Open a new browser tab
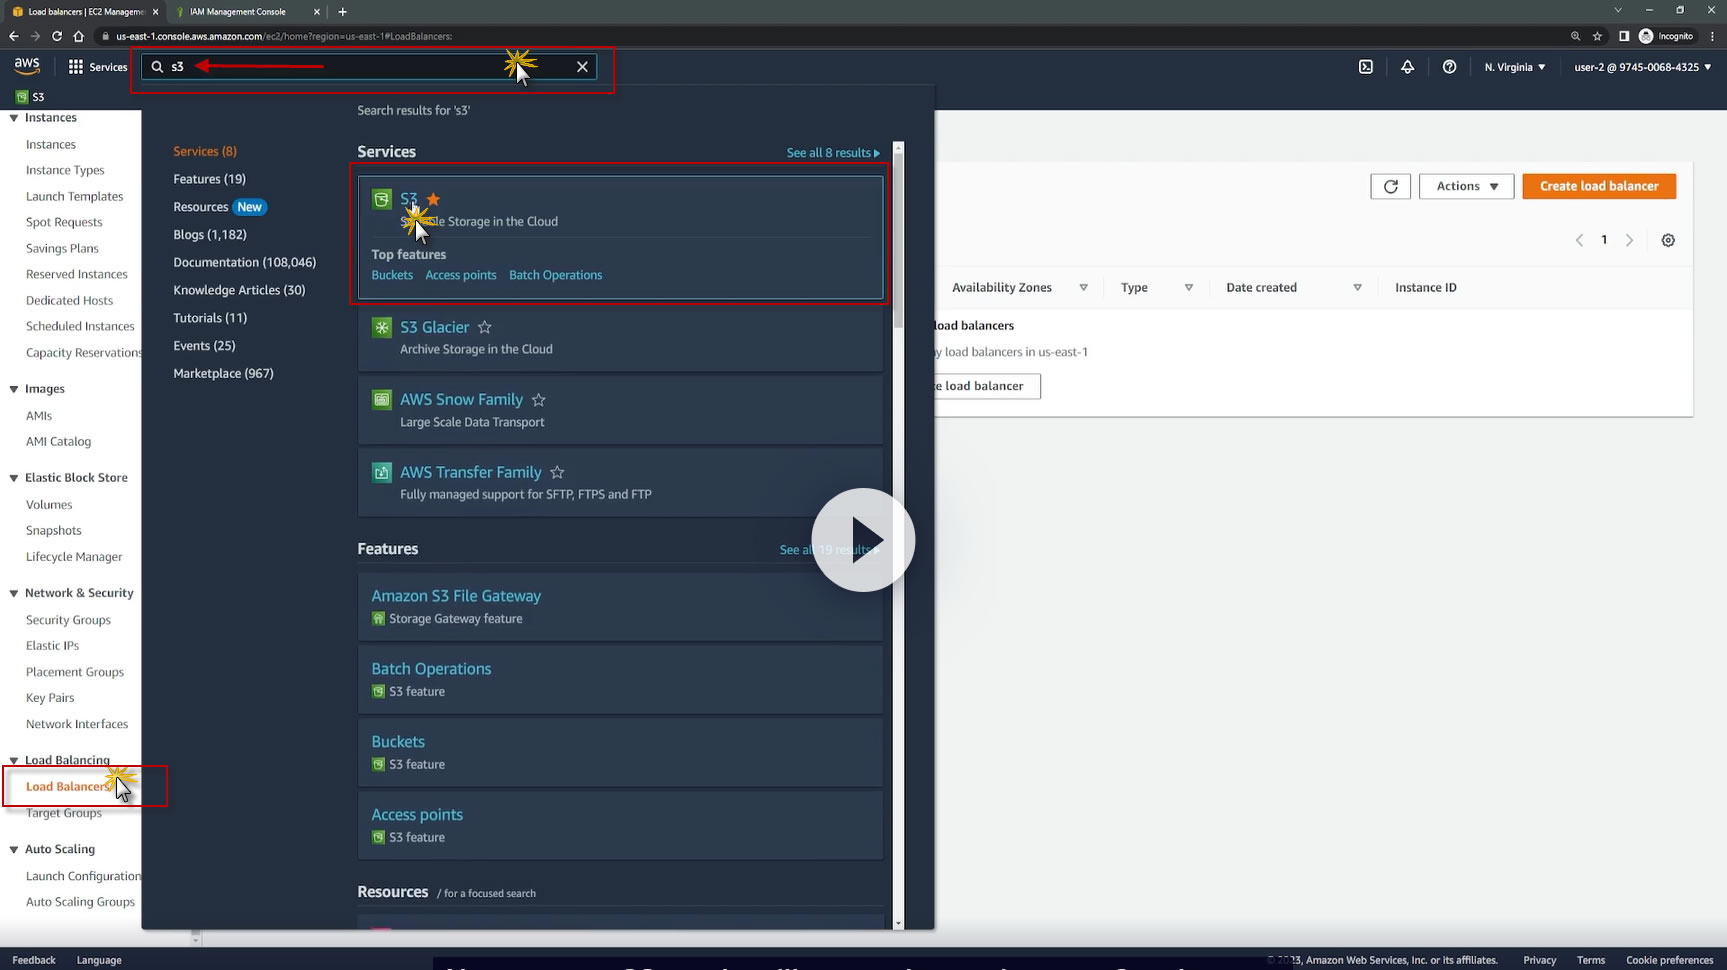 (342, 12)
